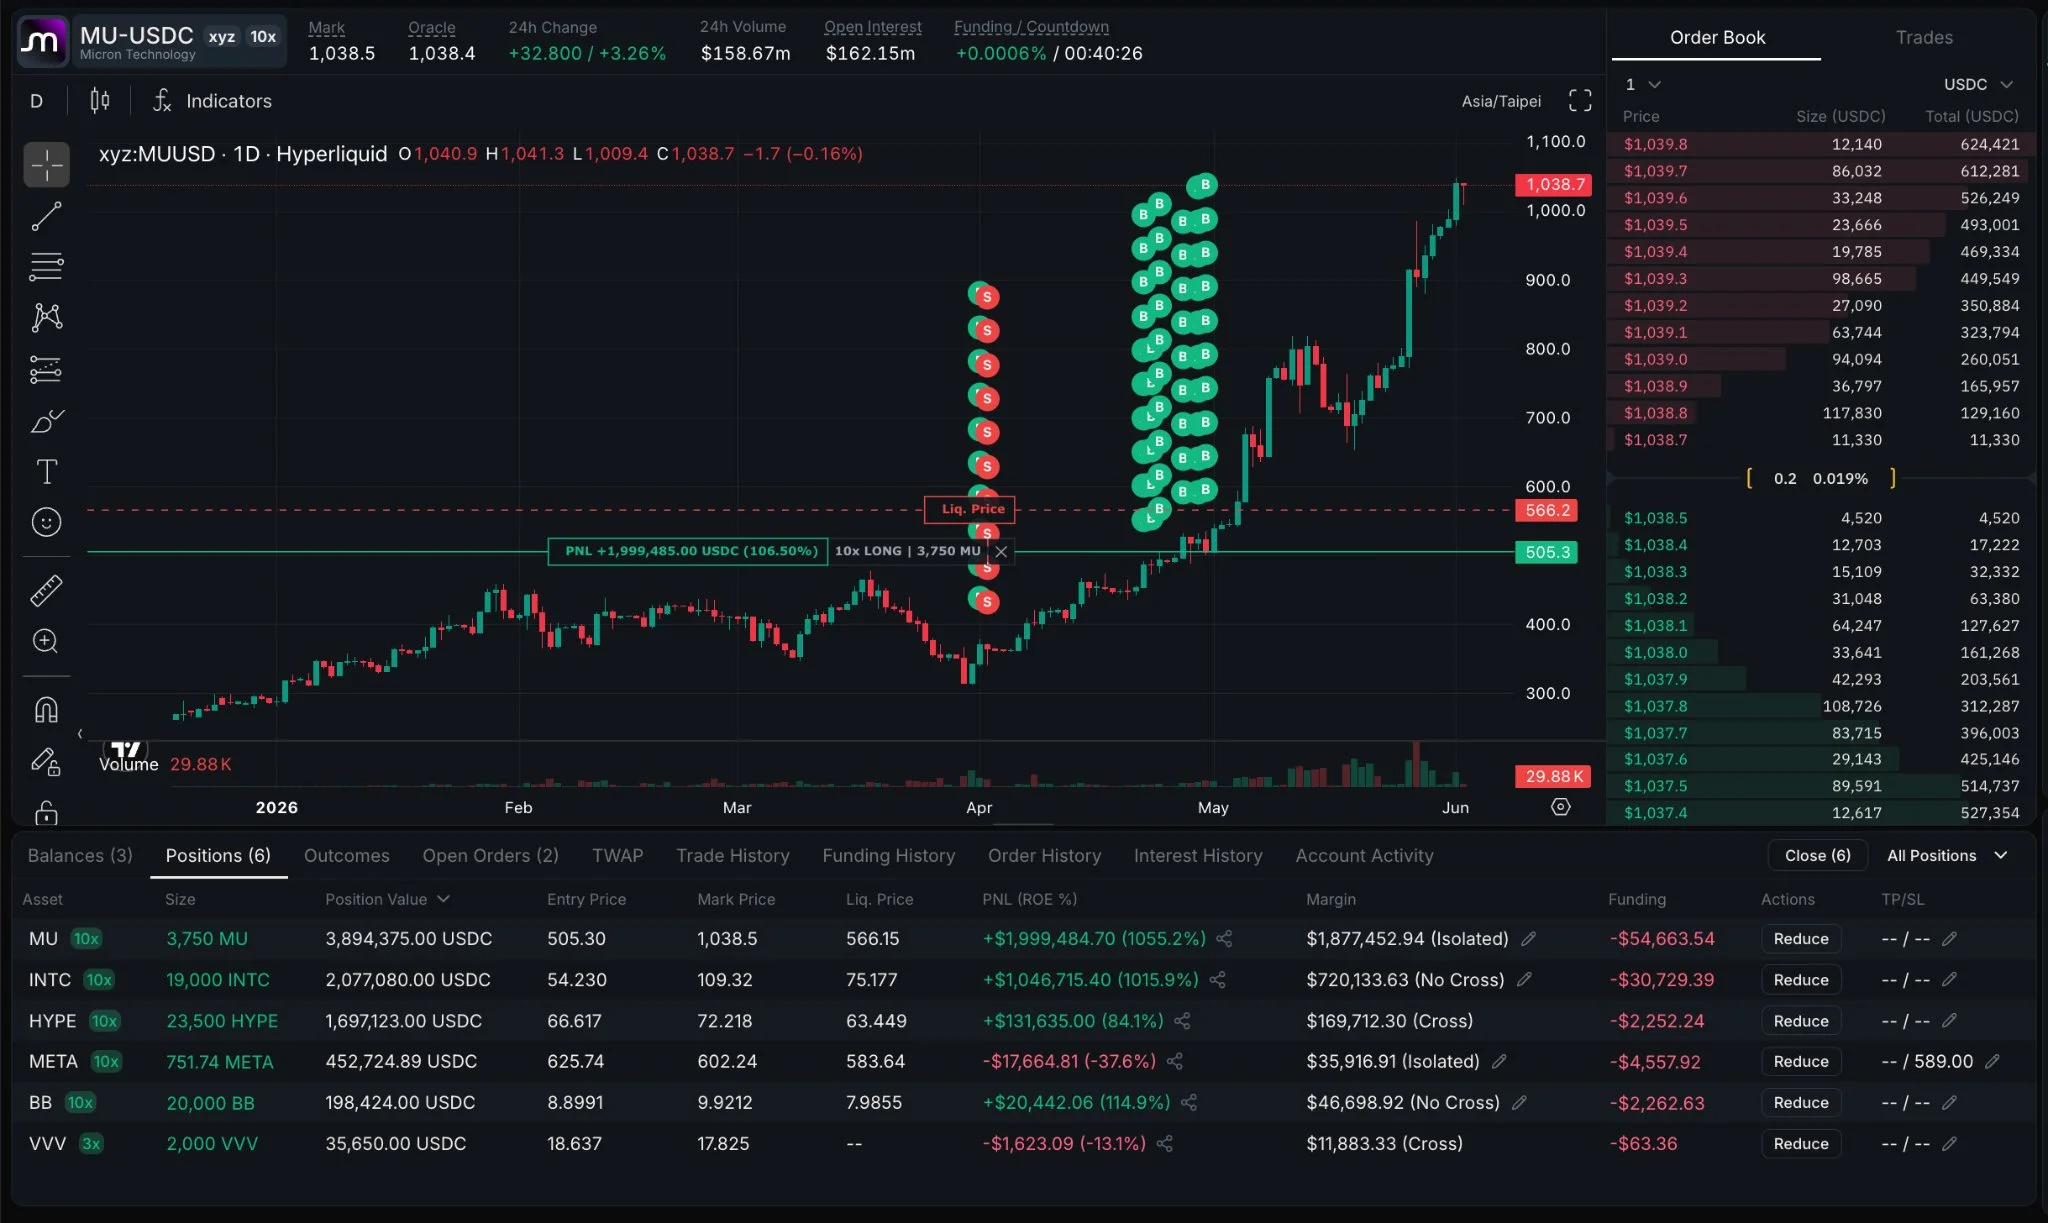This screenshot has height=1223, width=2048.
Task: Change the Asia/Taipei timezone
Action: 1501,101
